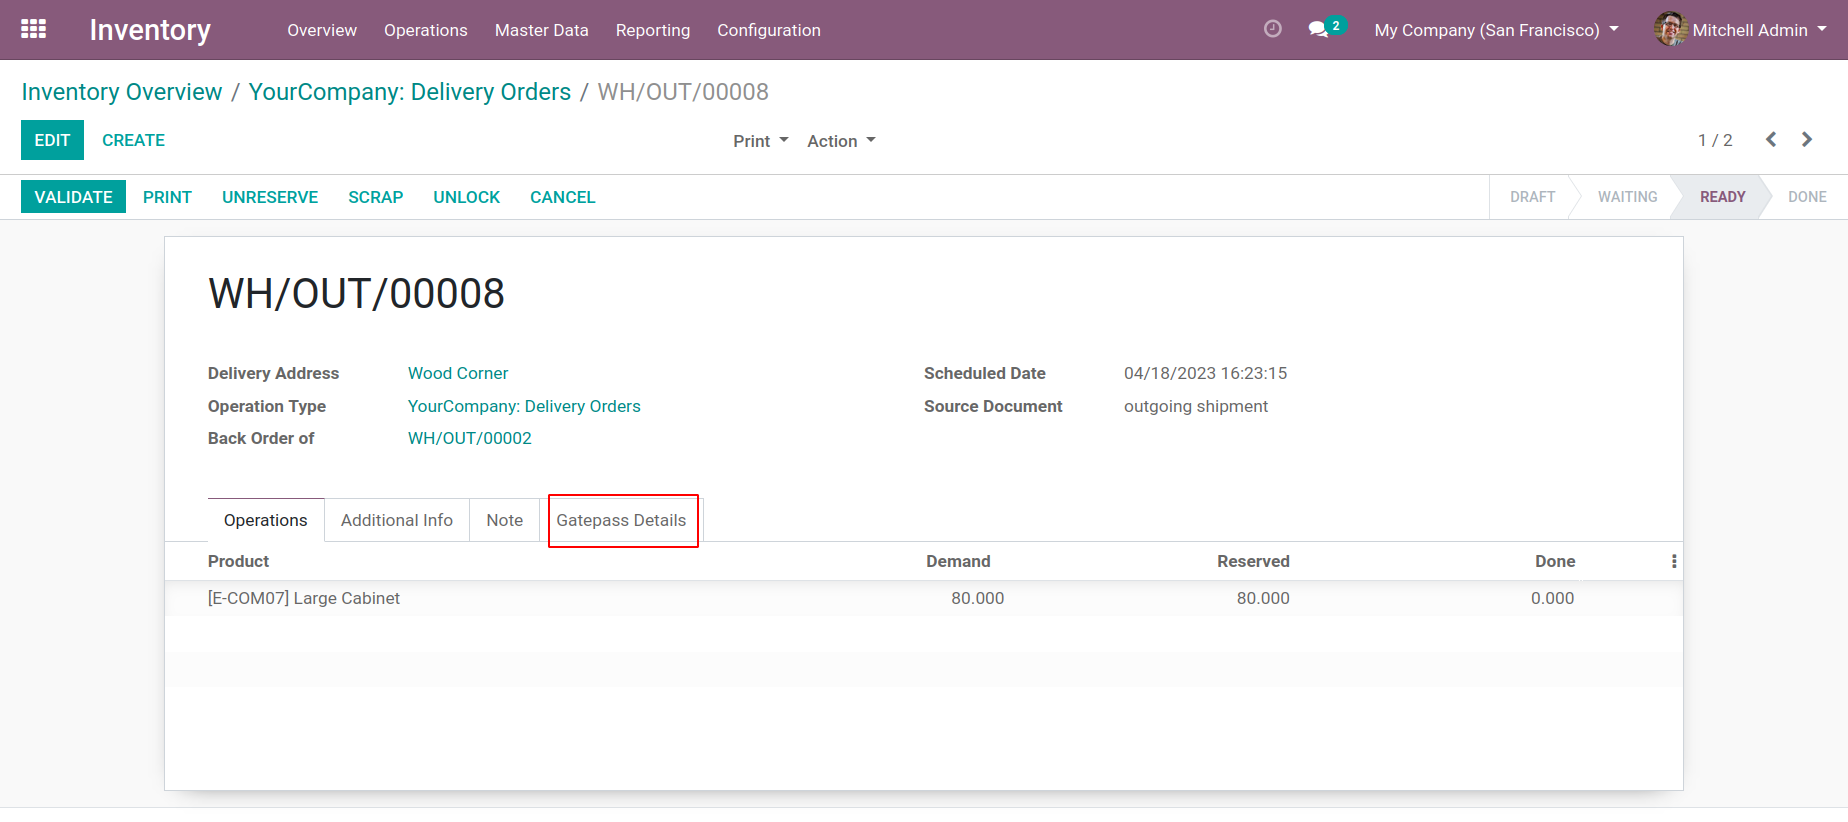Click the Done value 0.000
This screenshot has width=1848, height=822.
coord(1552,598)
